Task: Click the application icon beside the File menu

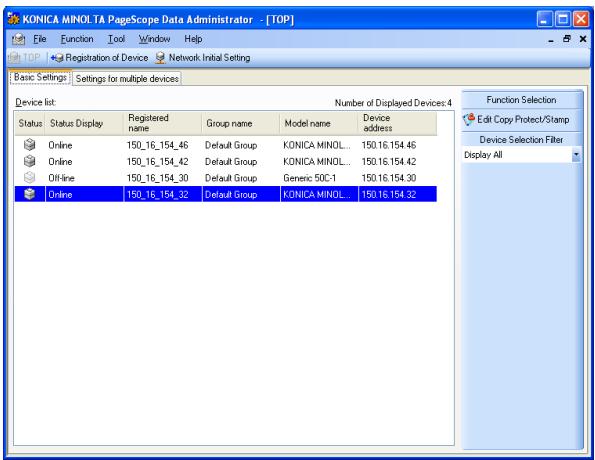Action: tap(18, 39)
